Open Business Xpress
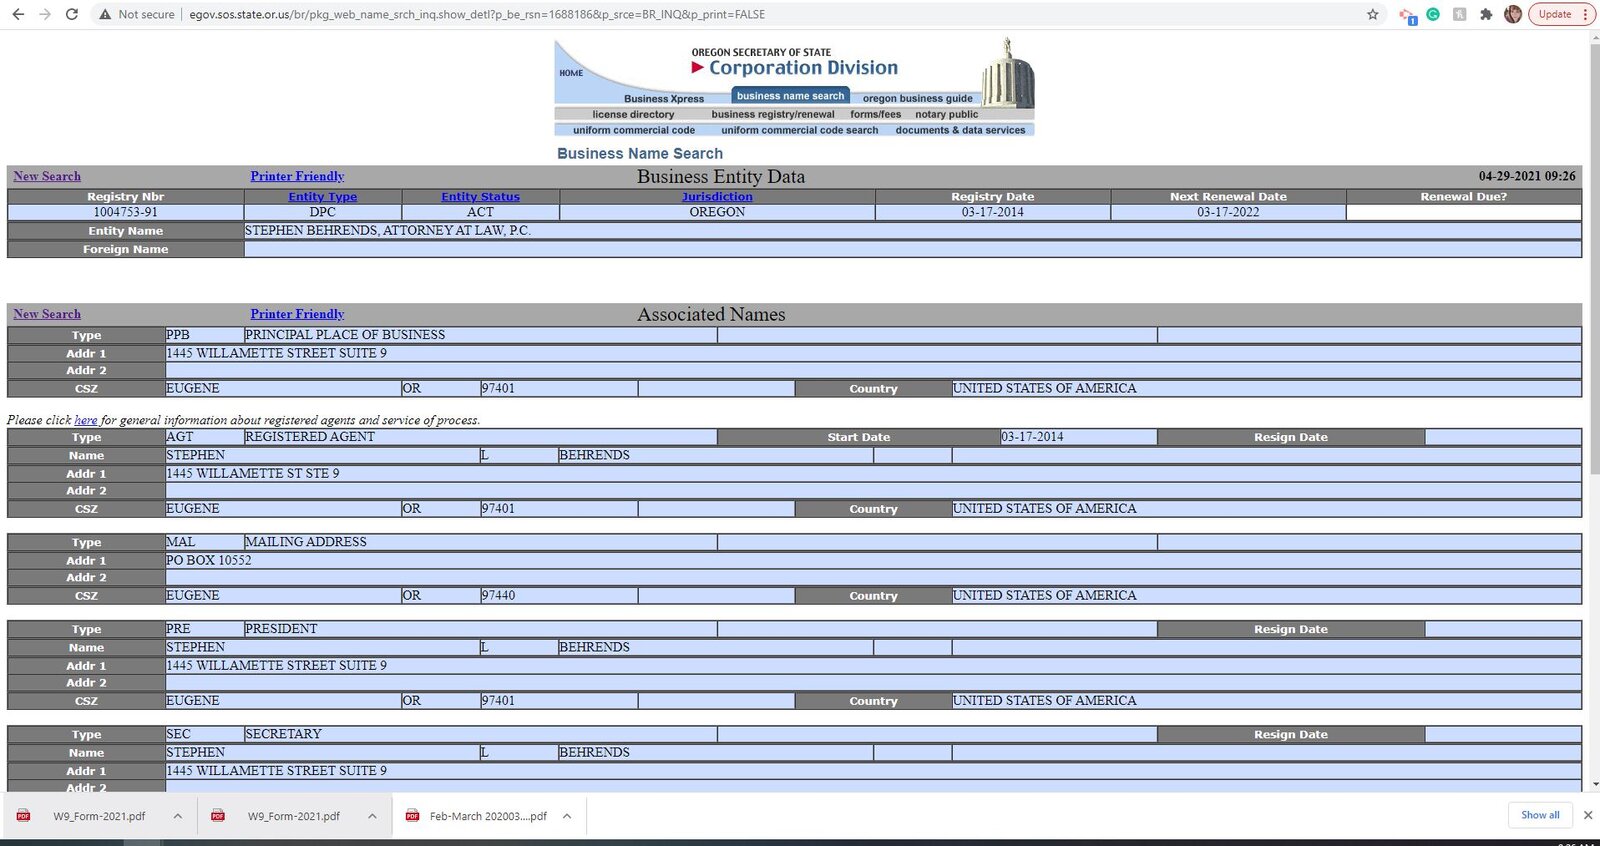The image size is (1600, 846). tap(664, 98)
